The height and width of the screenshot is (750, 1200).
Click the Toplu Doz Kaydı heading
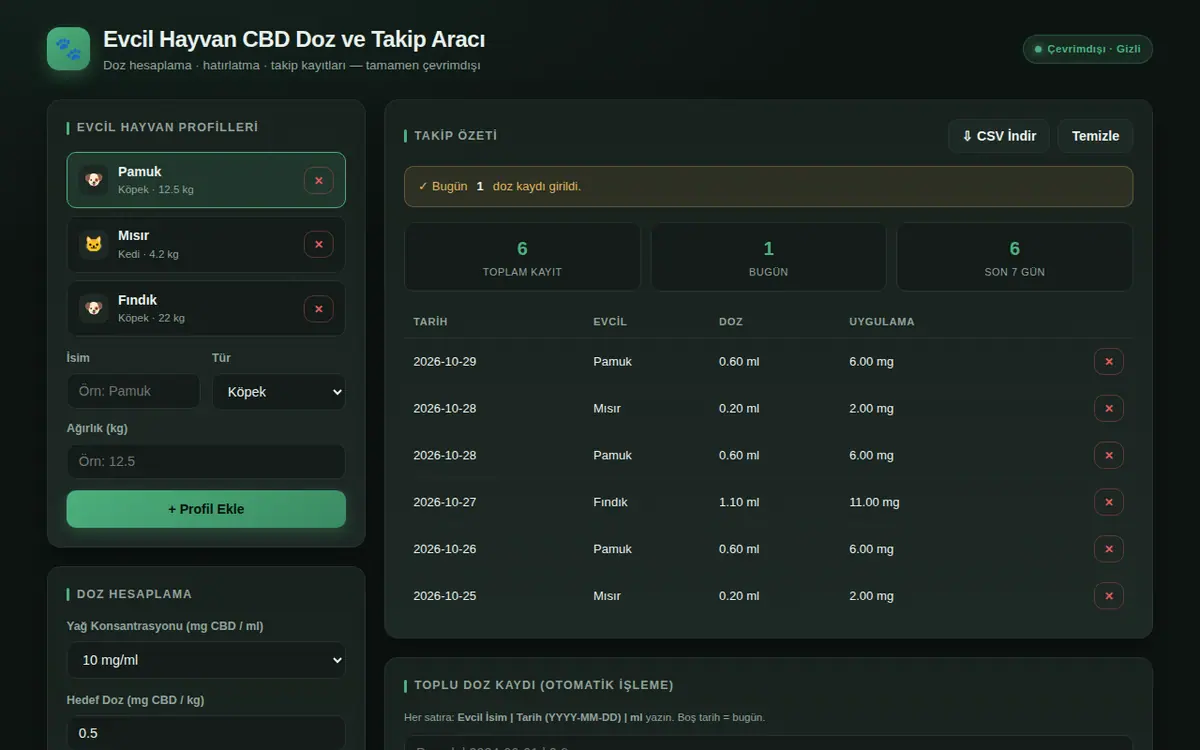pos(544,685)
